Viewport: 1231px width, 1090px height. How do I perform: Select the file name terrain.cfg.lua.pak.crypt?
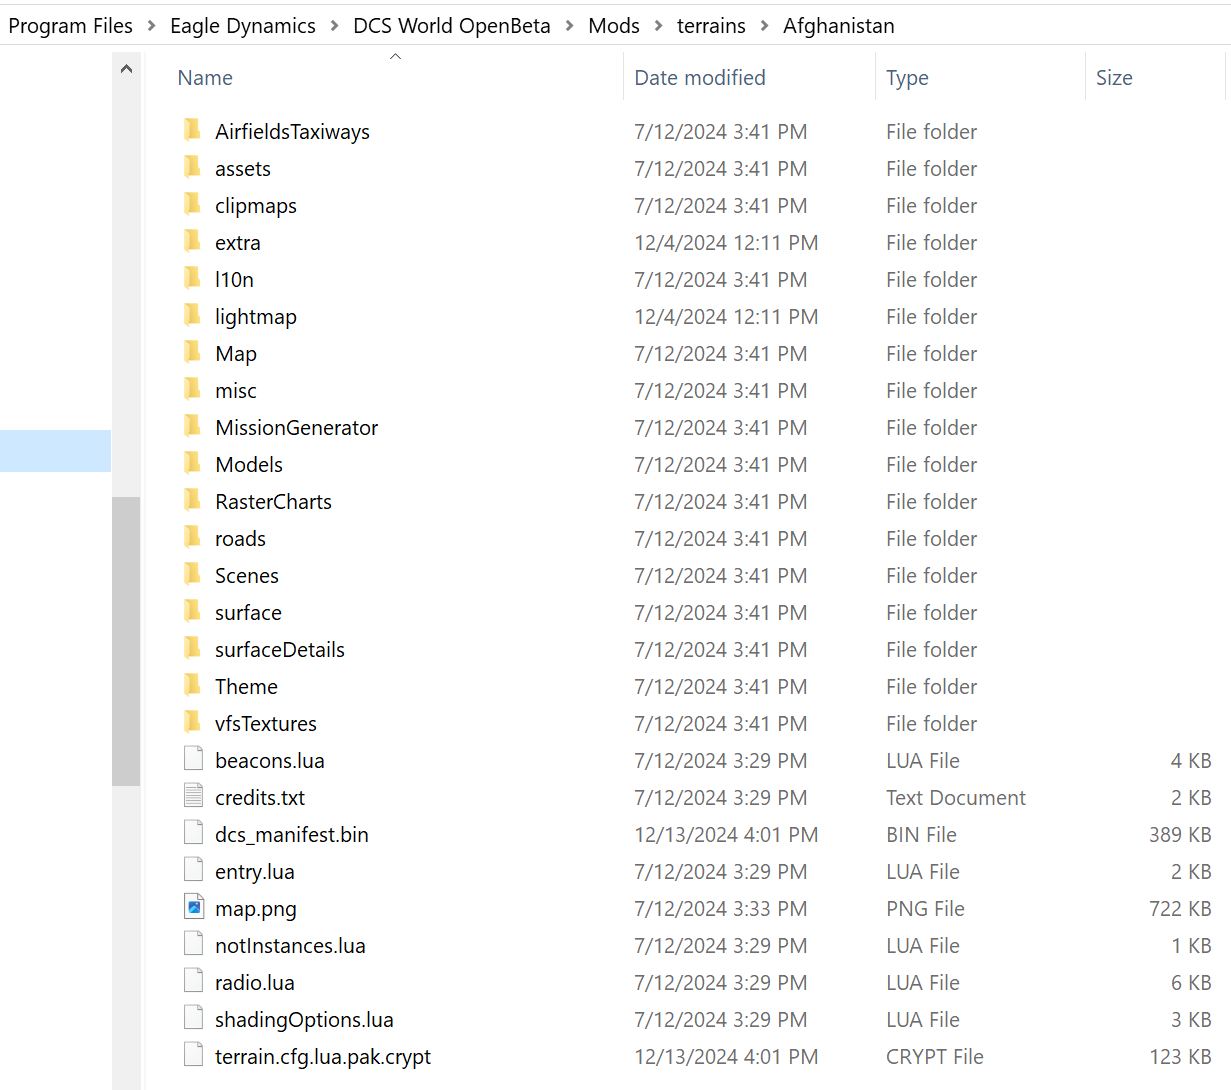click(323, 1057)
